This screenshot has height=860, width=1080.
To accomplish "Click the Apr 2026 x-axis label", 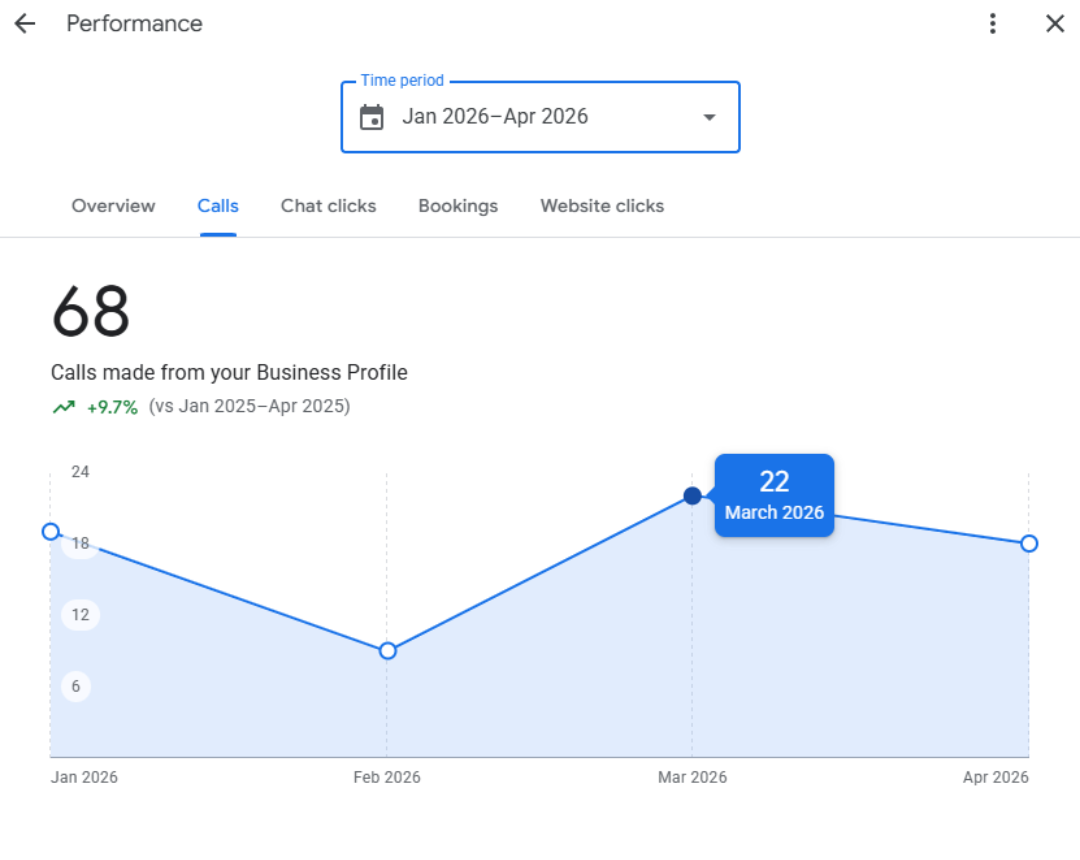I will coord(996,777).
